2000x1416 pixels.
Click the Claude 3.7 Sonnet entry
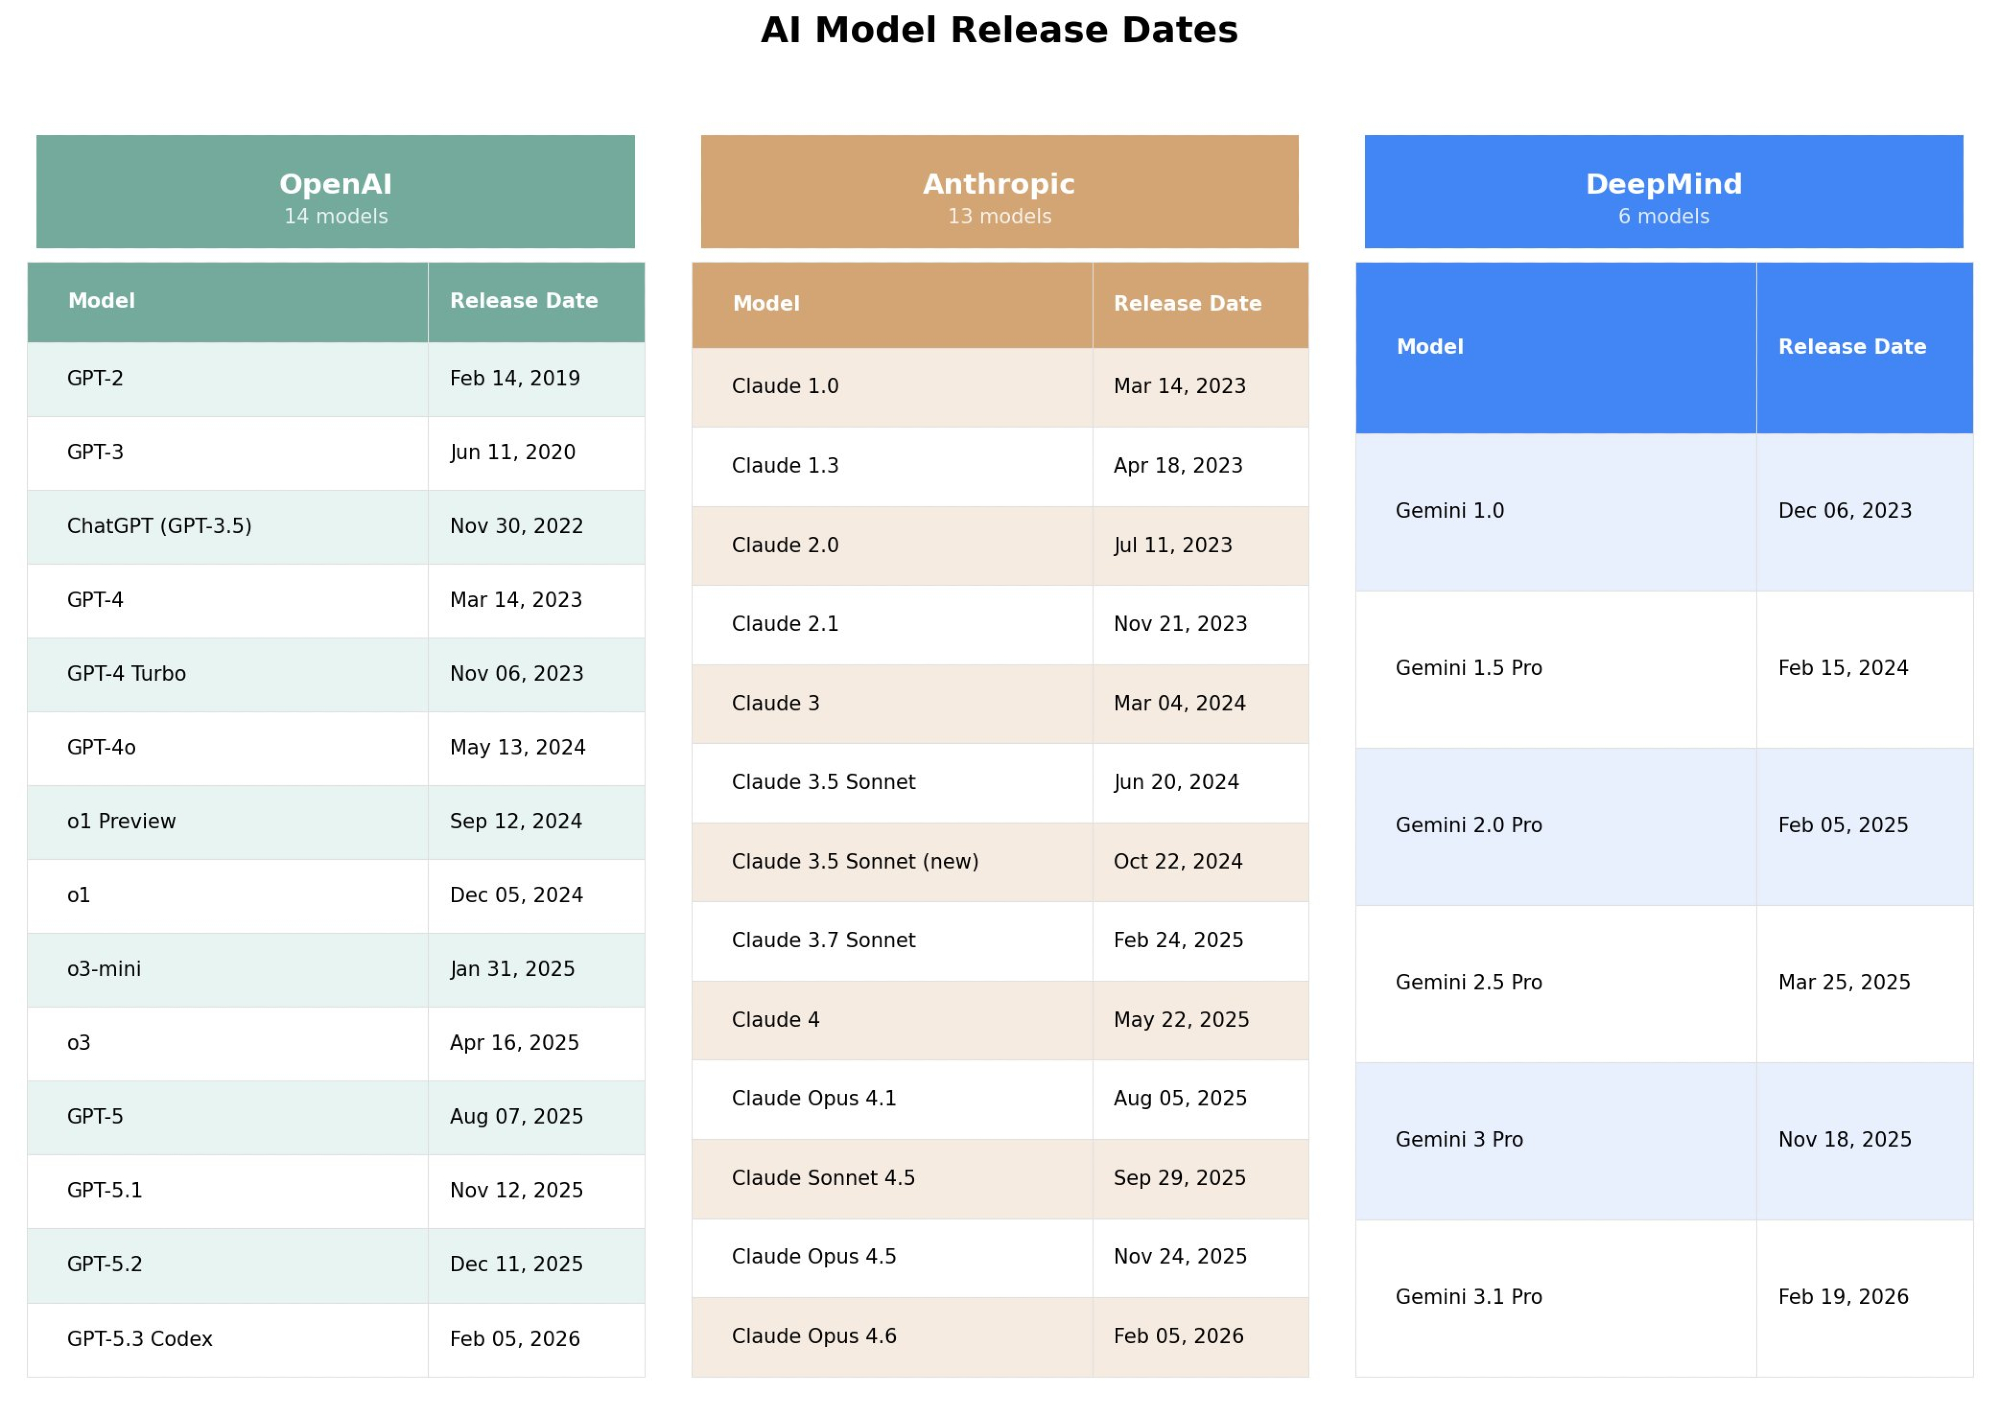(x=823, y=940)
